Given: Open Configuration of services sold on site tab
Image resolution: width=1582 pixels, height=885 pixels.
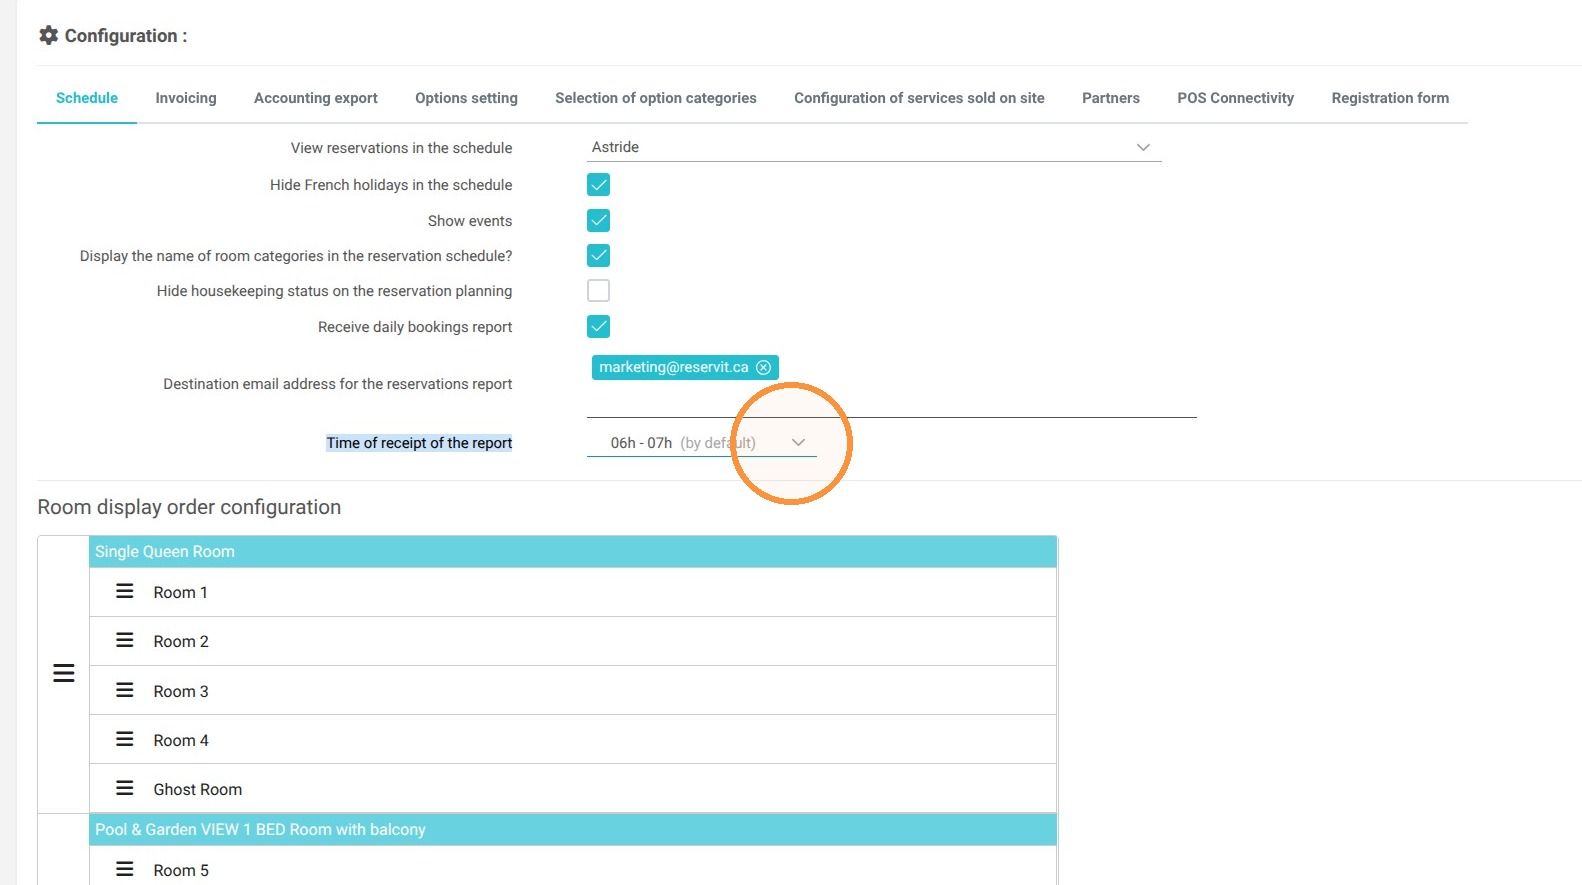Looking at the screenshot, I should coord(919,98).
